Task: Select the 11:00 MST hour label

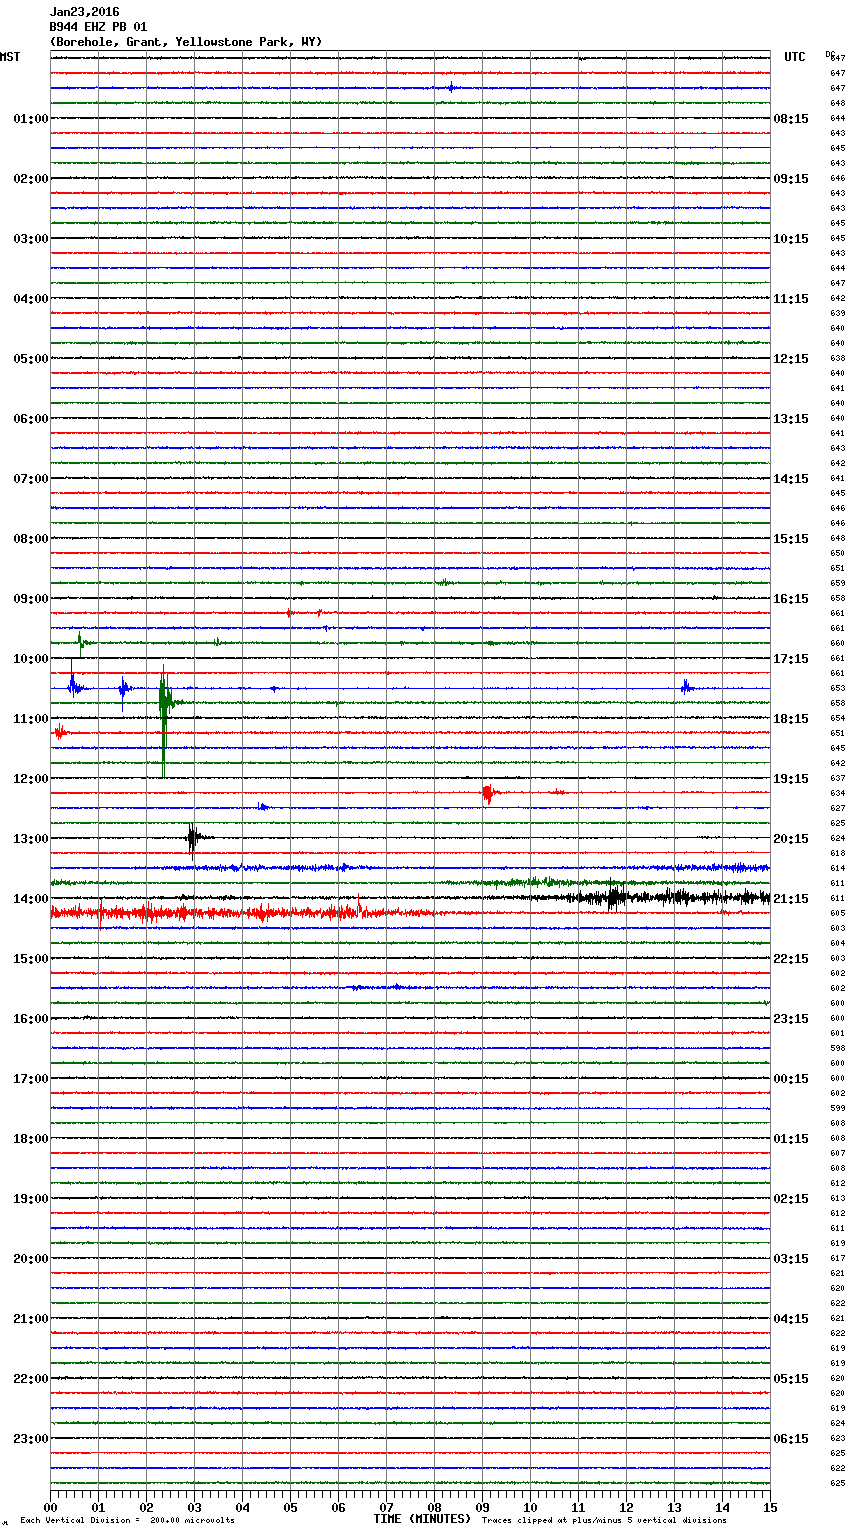Action: [x=31, y=719]
